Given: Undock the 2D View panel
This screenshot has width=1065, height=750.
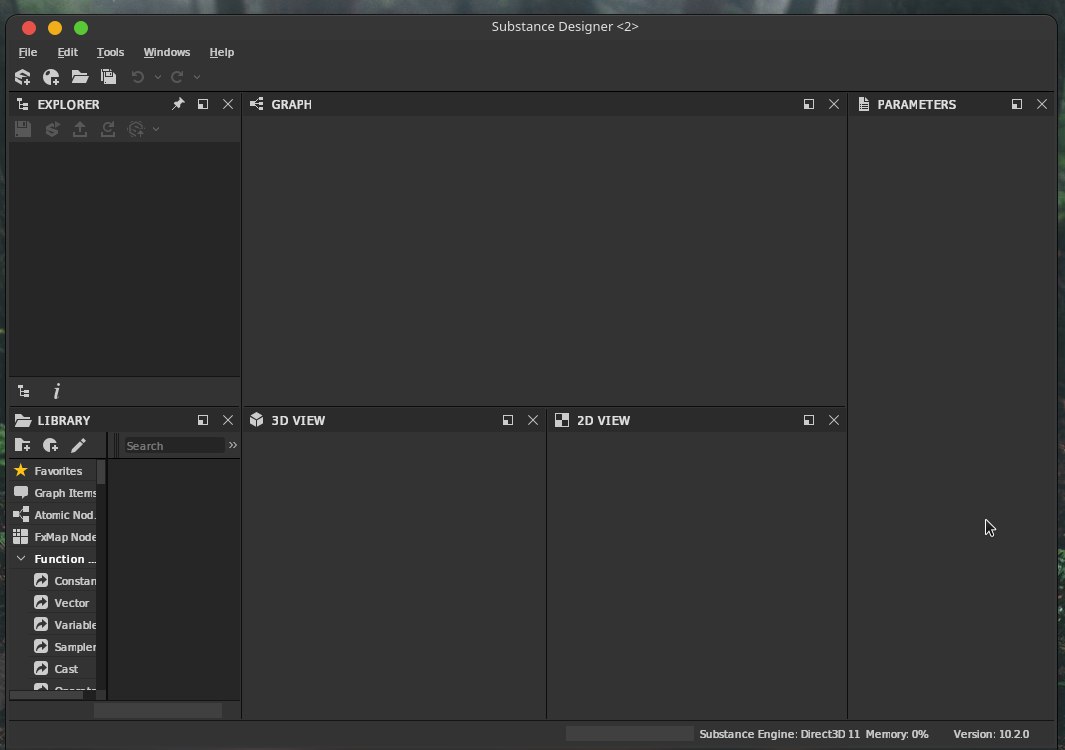Looking at the screenshot, I should 808,420.
